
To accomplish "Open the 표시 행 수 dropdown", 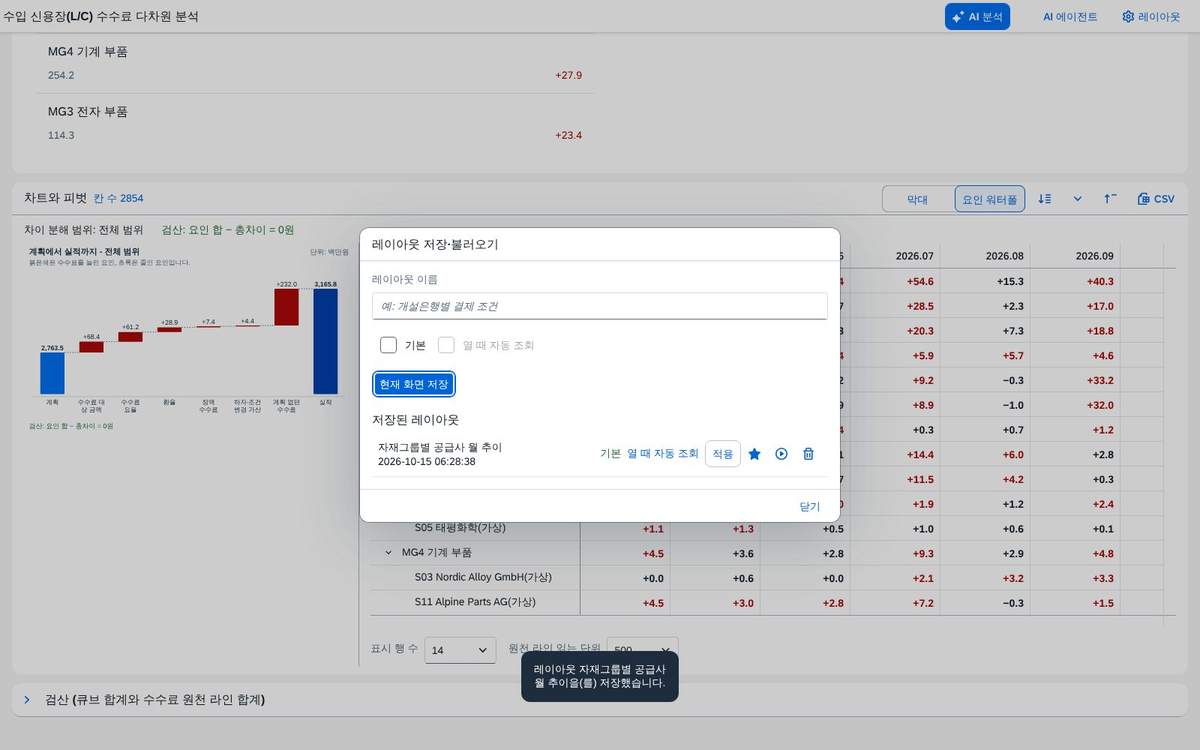I will (460, 650).
